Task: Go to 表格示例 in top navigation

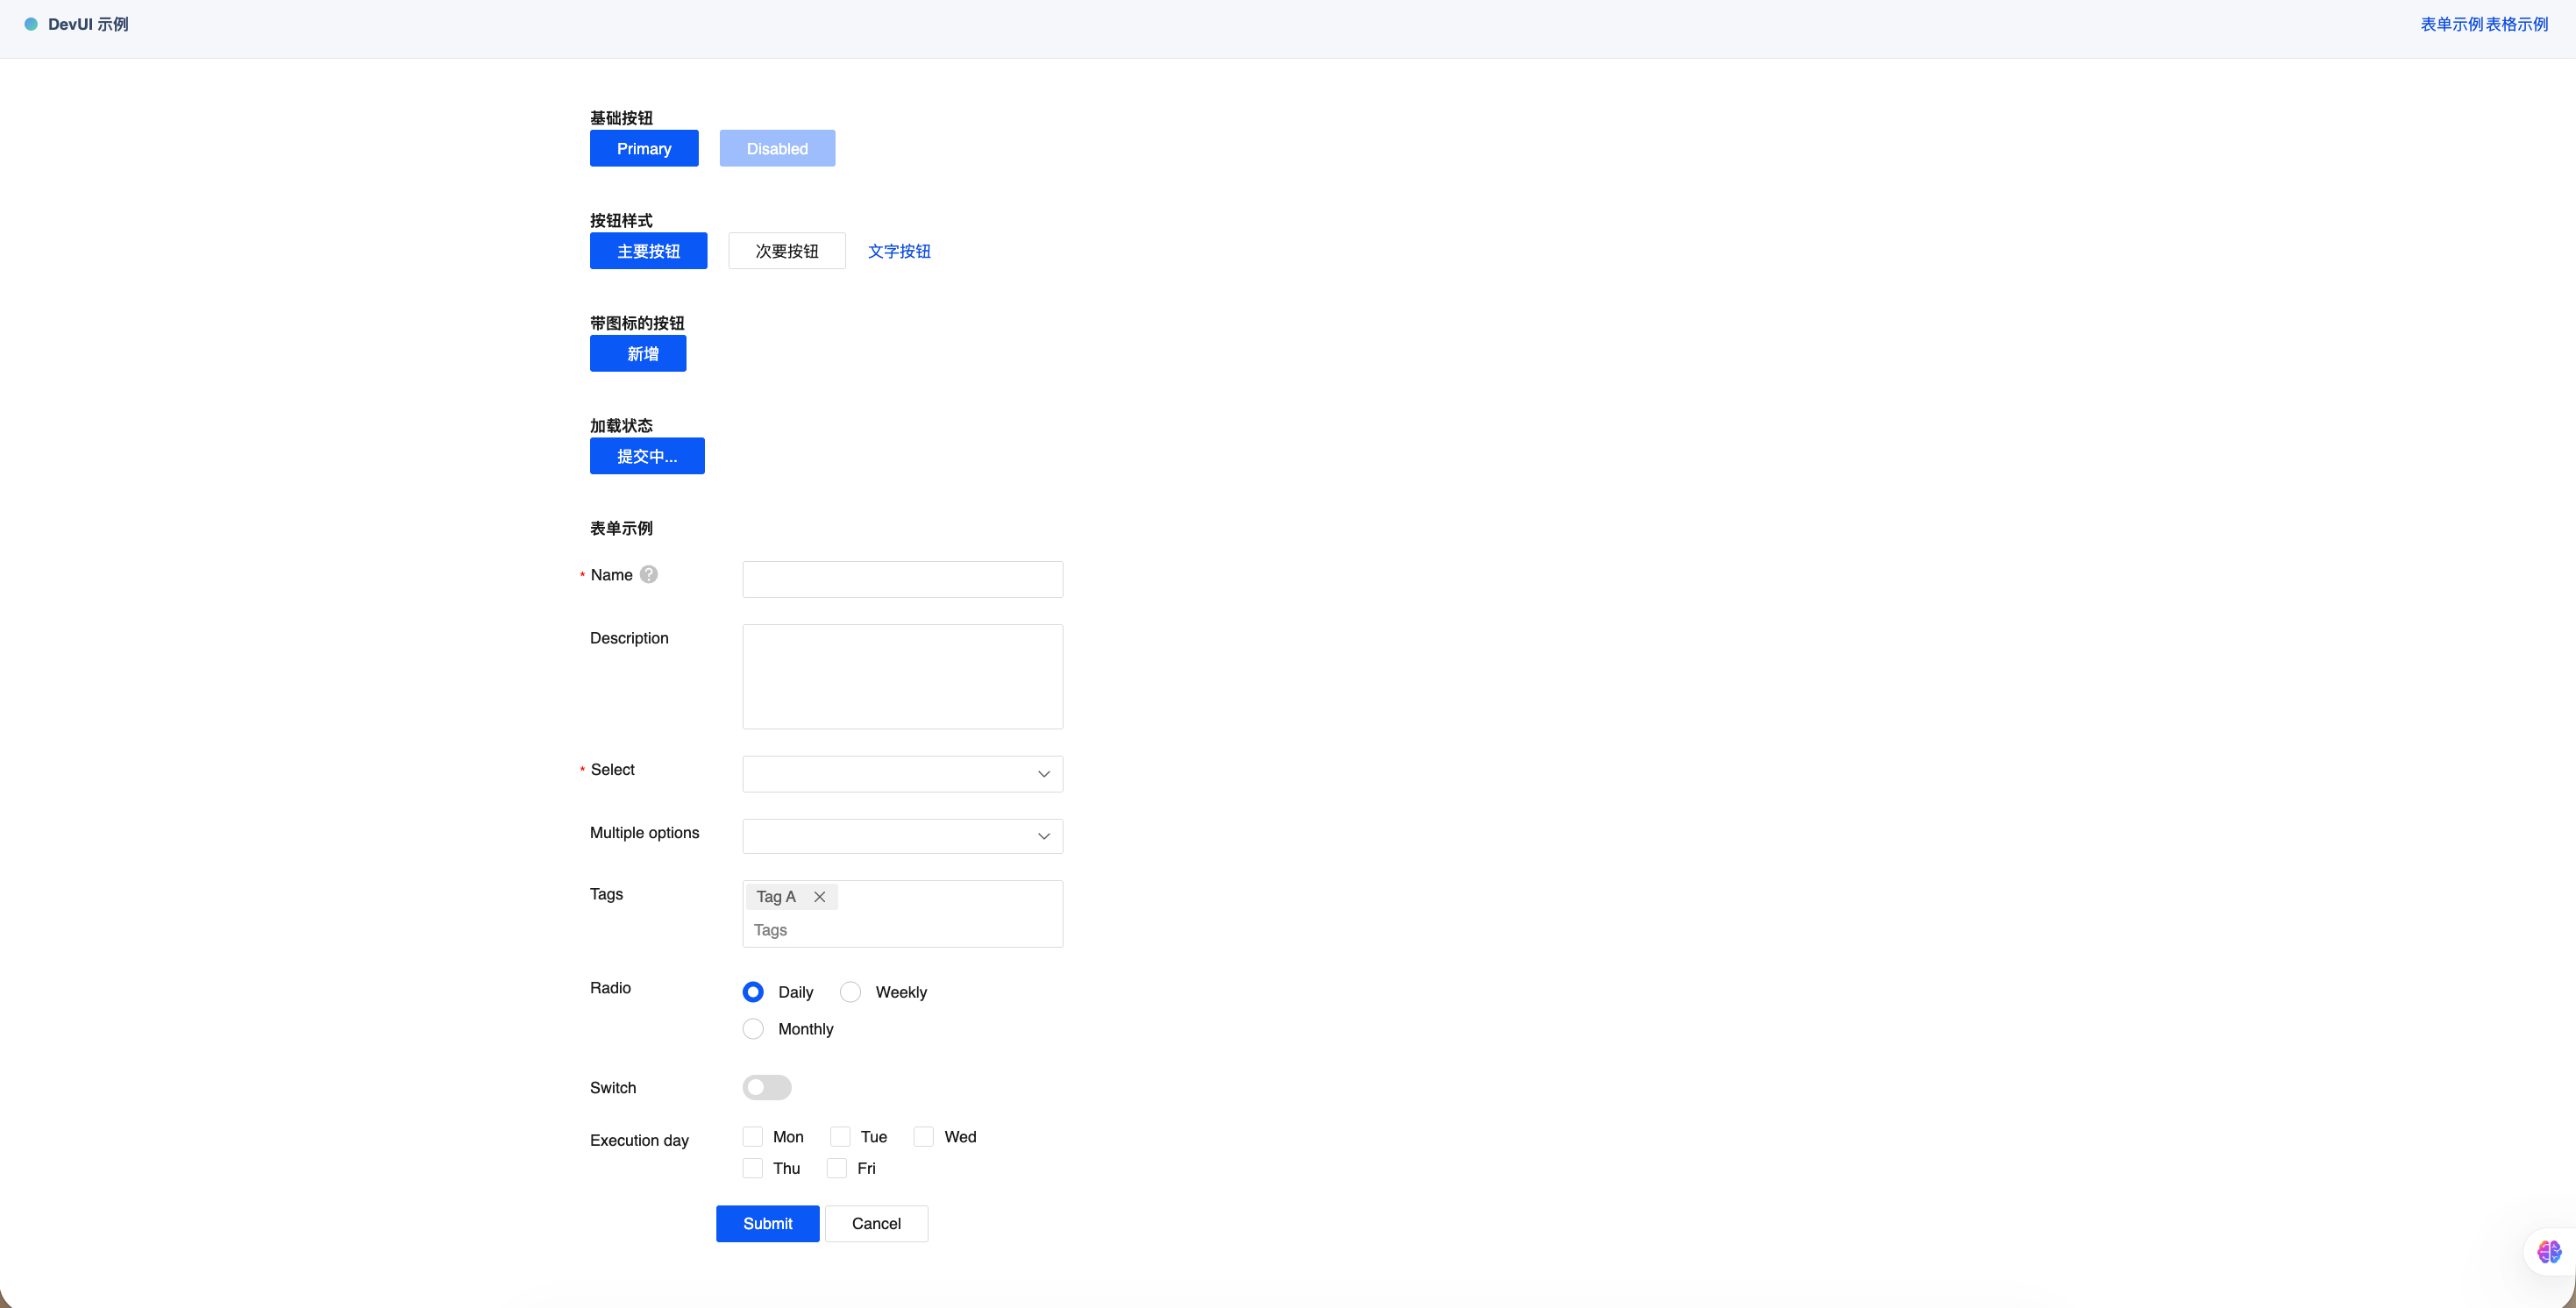Action: (2517, 24)
